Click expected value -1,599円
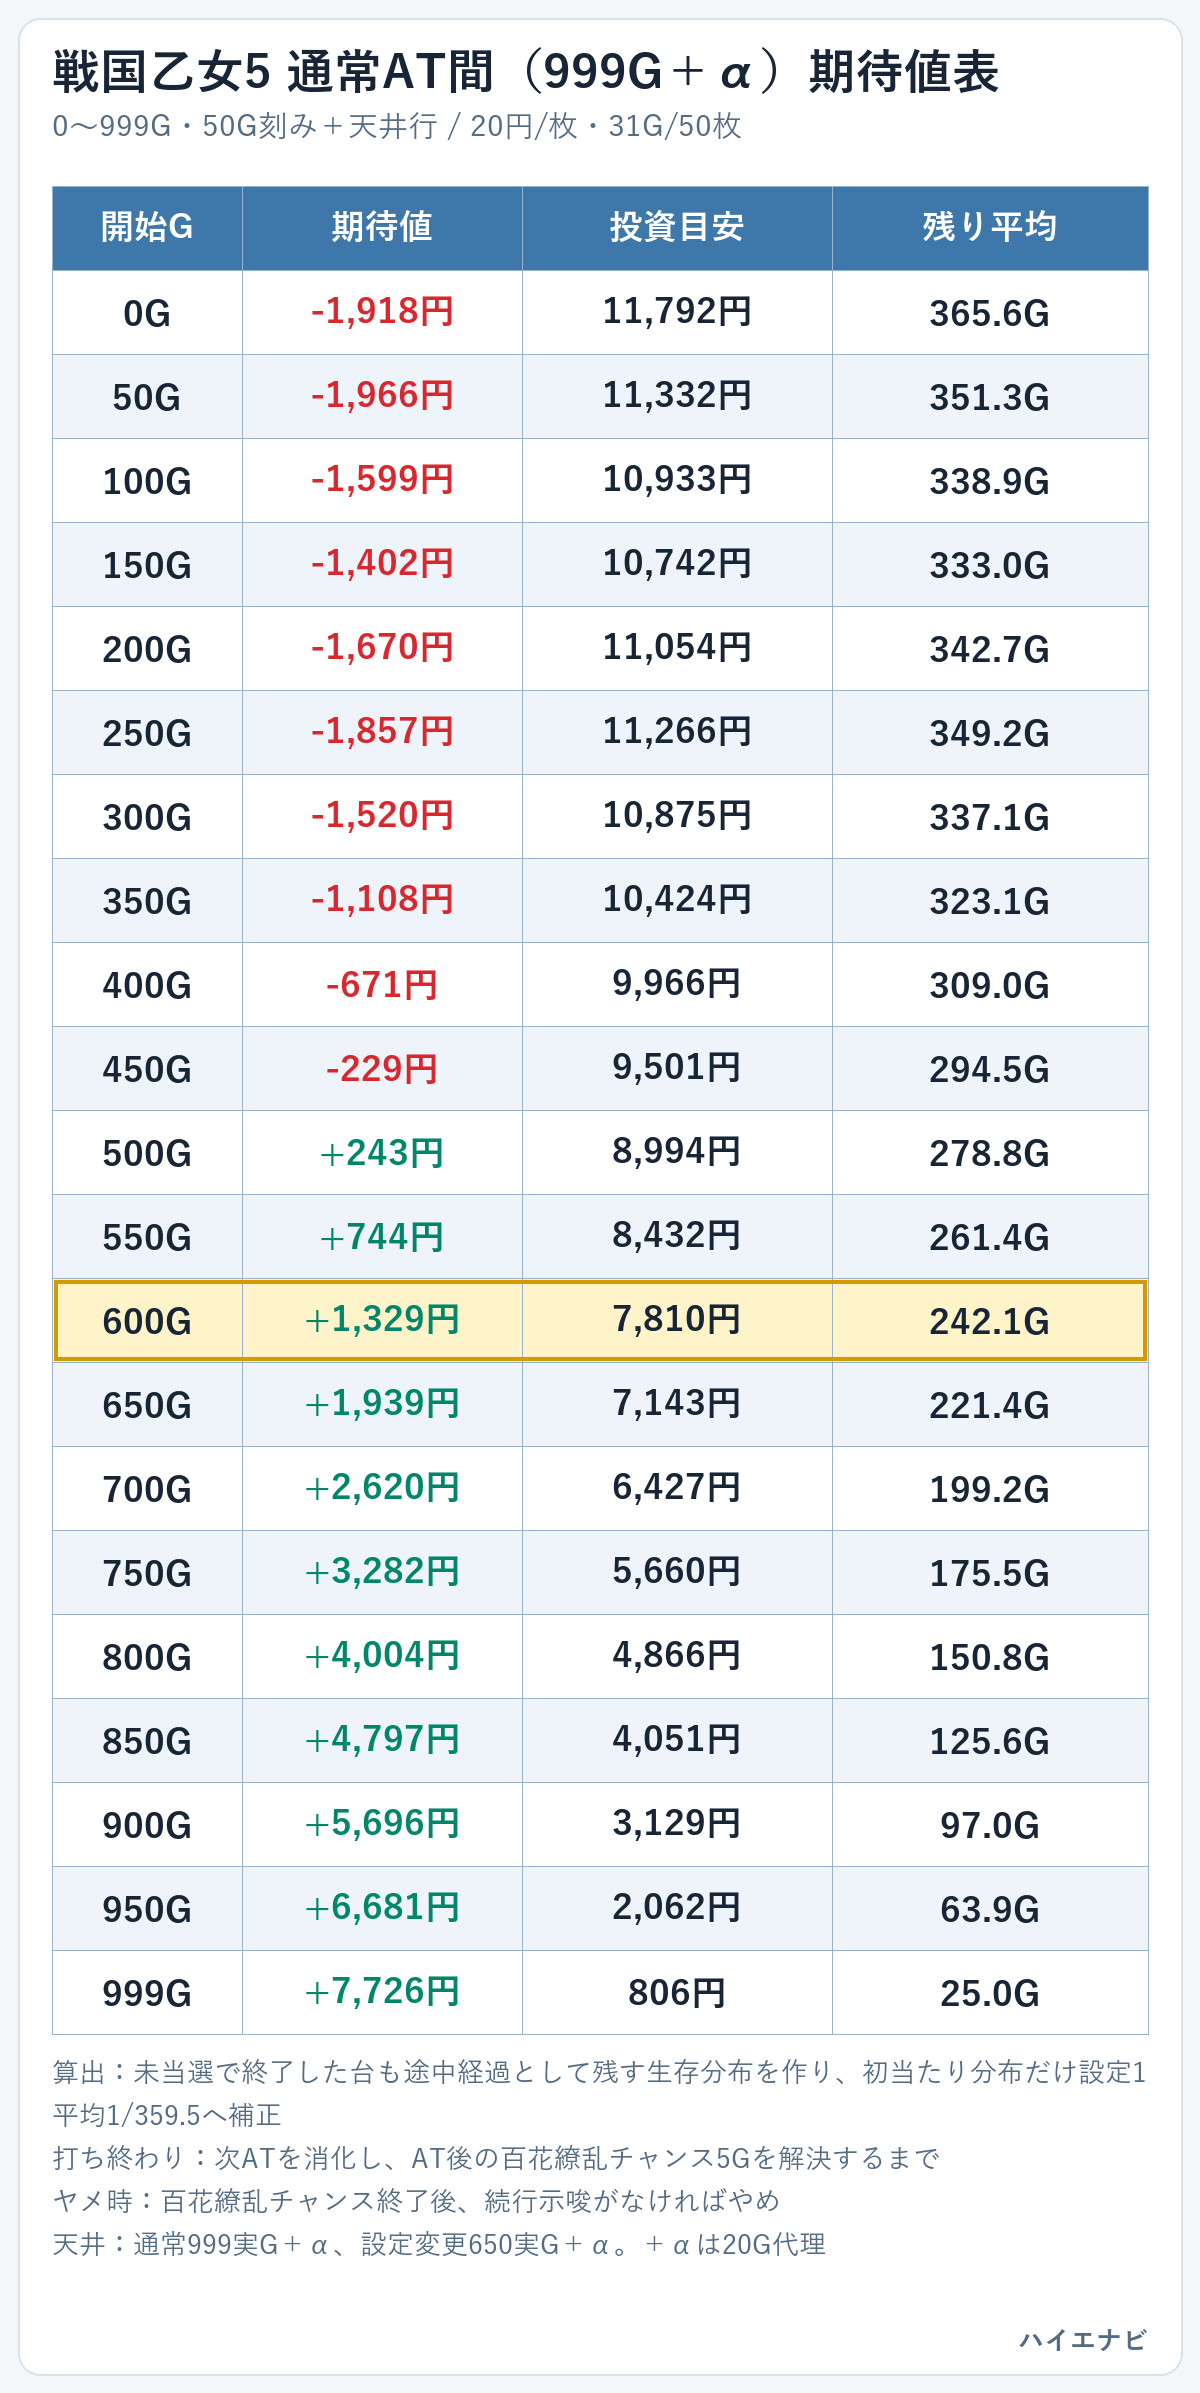 [382, 480]
